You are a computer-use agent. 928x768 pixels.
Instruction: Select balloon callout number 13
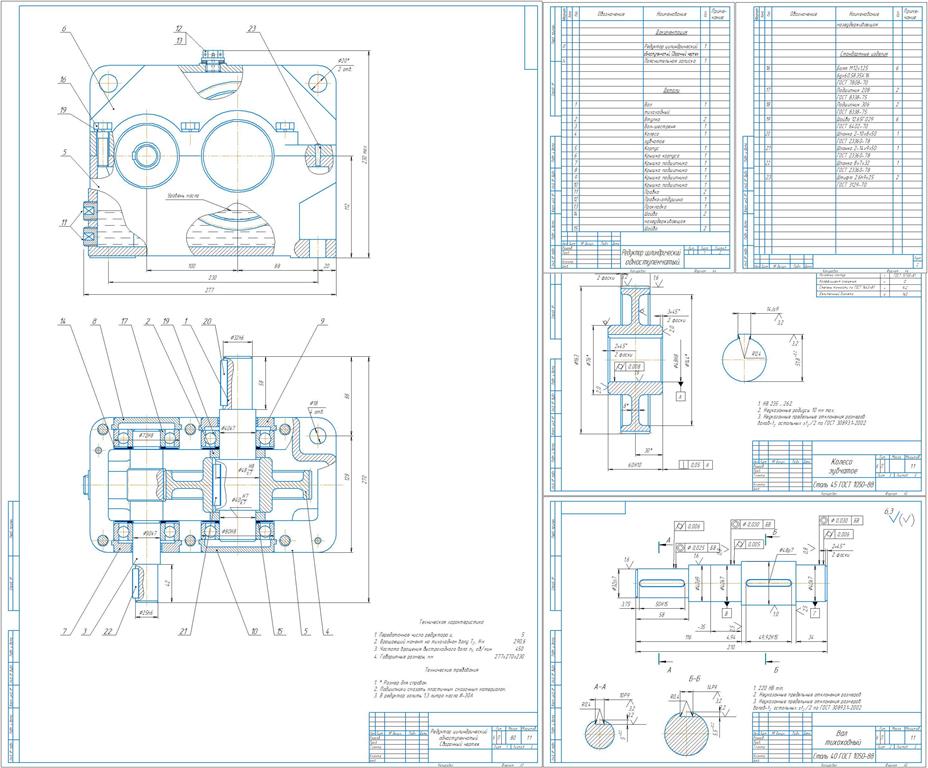click(x=178, y=40)
